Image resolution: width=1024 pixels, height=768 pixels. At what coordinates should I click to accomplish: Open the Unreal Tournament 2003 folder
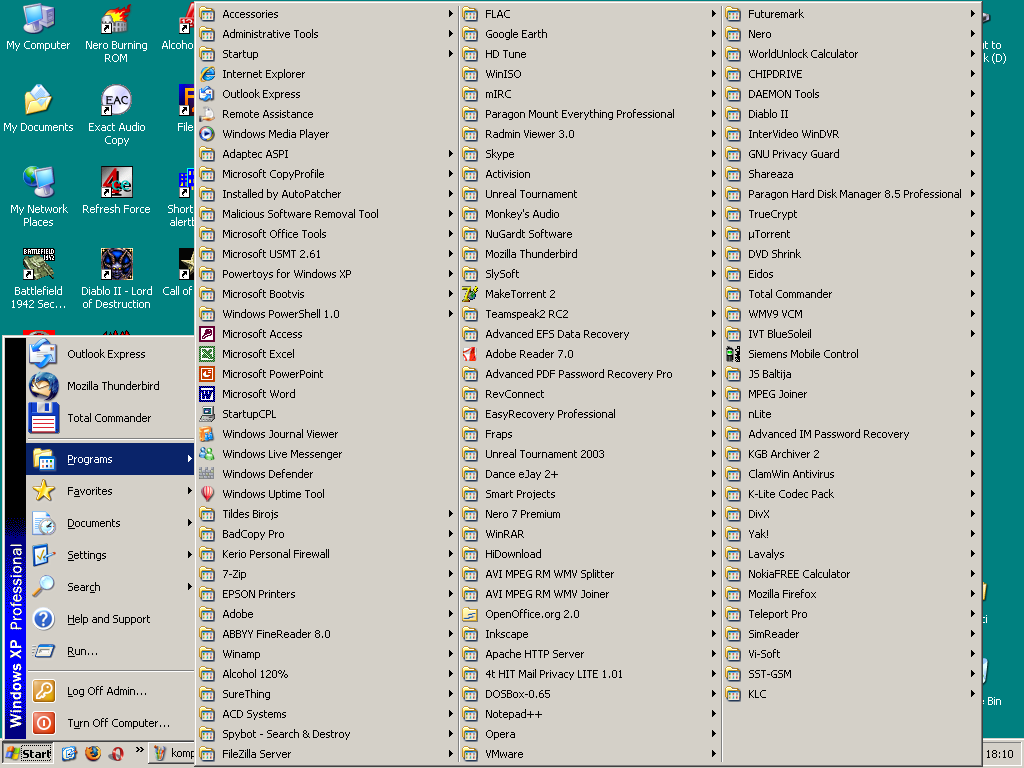(x=590, y=454)
